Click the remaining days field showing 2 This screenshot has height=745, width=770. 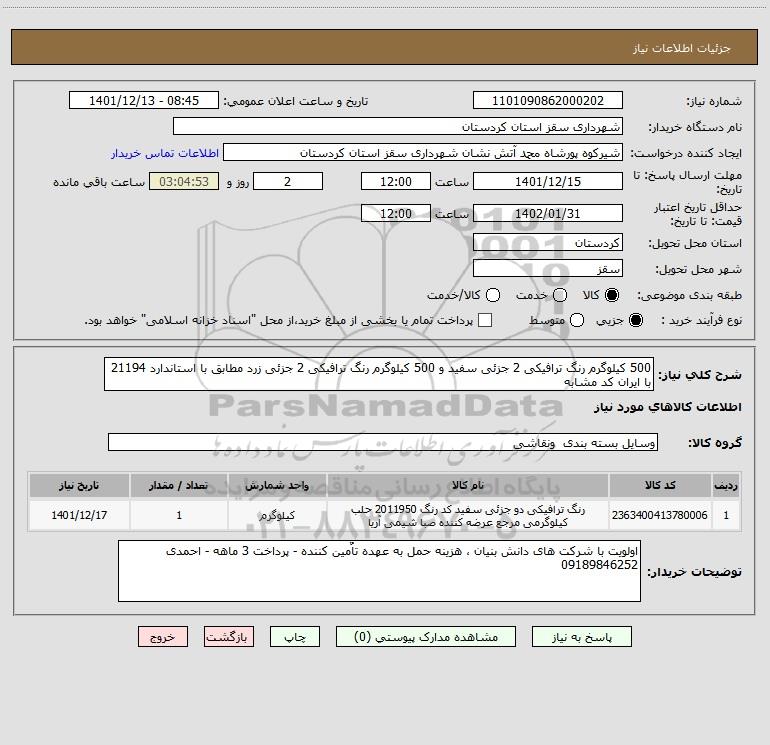pyautogui.click(x=288, y=181)
